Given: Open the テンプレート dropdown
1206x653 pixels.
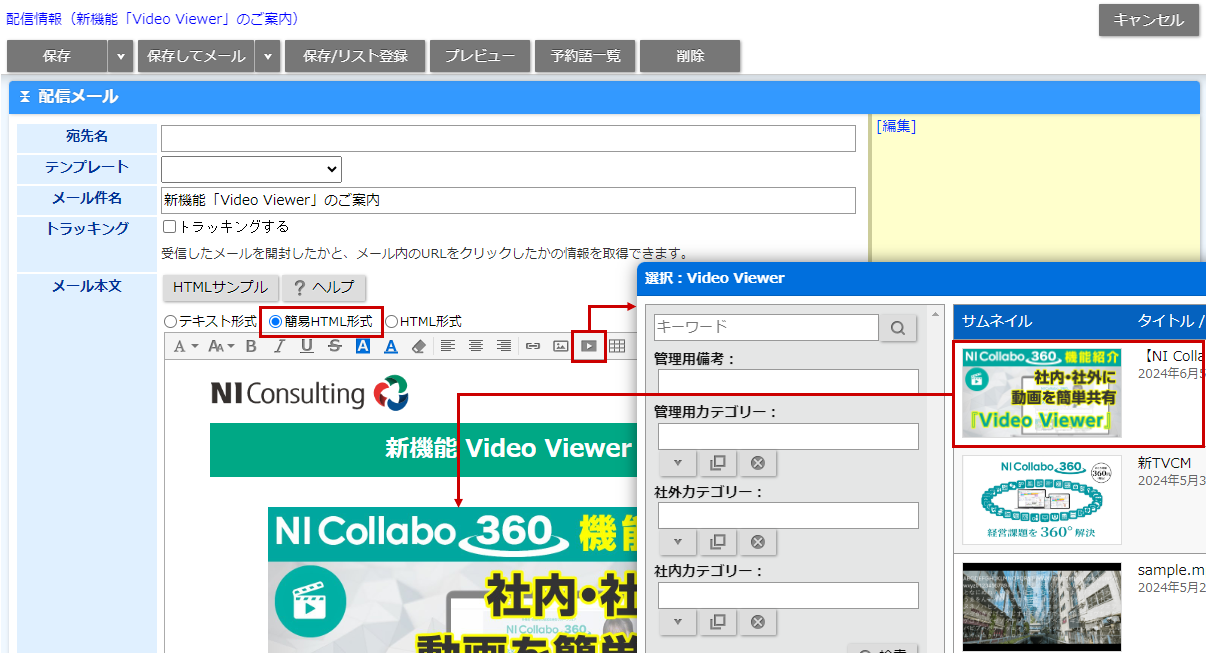Looking at the screenshot, I should click(251, 169).
